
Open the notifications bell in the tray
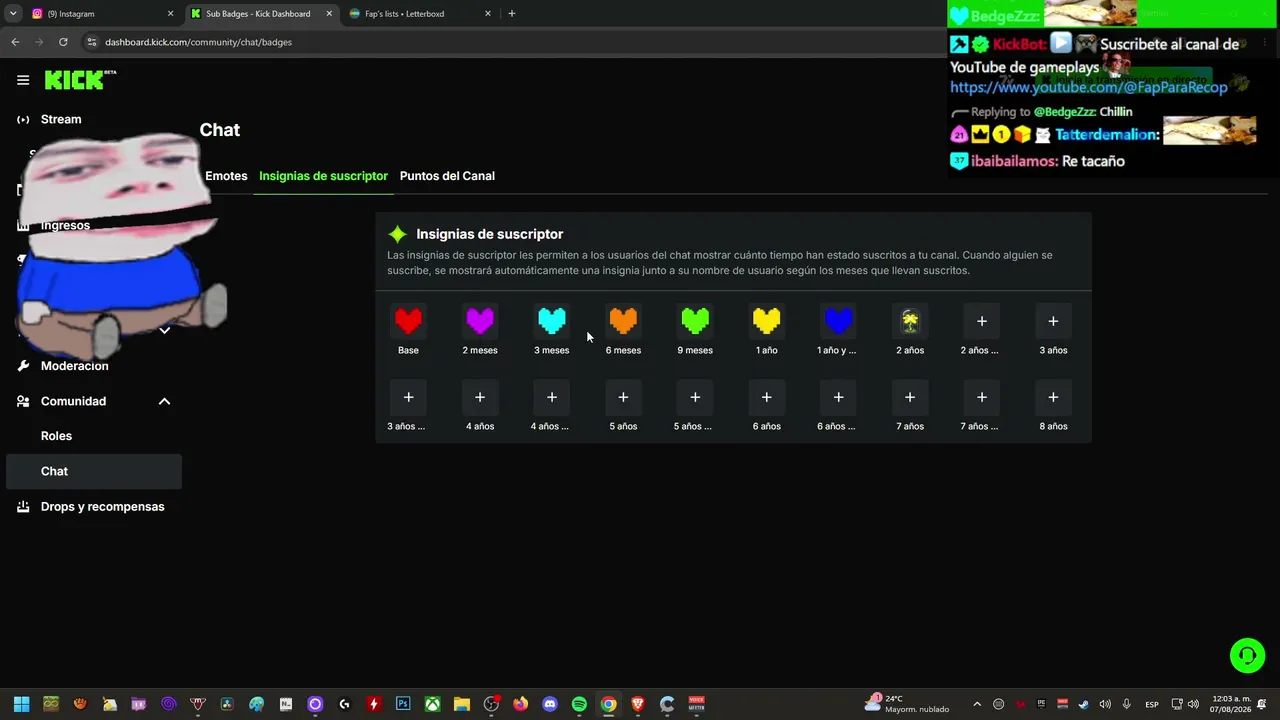tap(1264, 704)
